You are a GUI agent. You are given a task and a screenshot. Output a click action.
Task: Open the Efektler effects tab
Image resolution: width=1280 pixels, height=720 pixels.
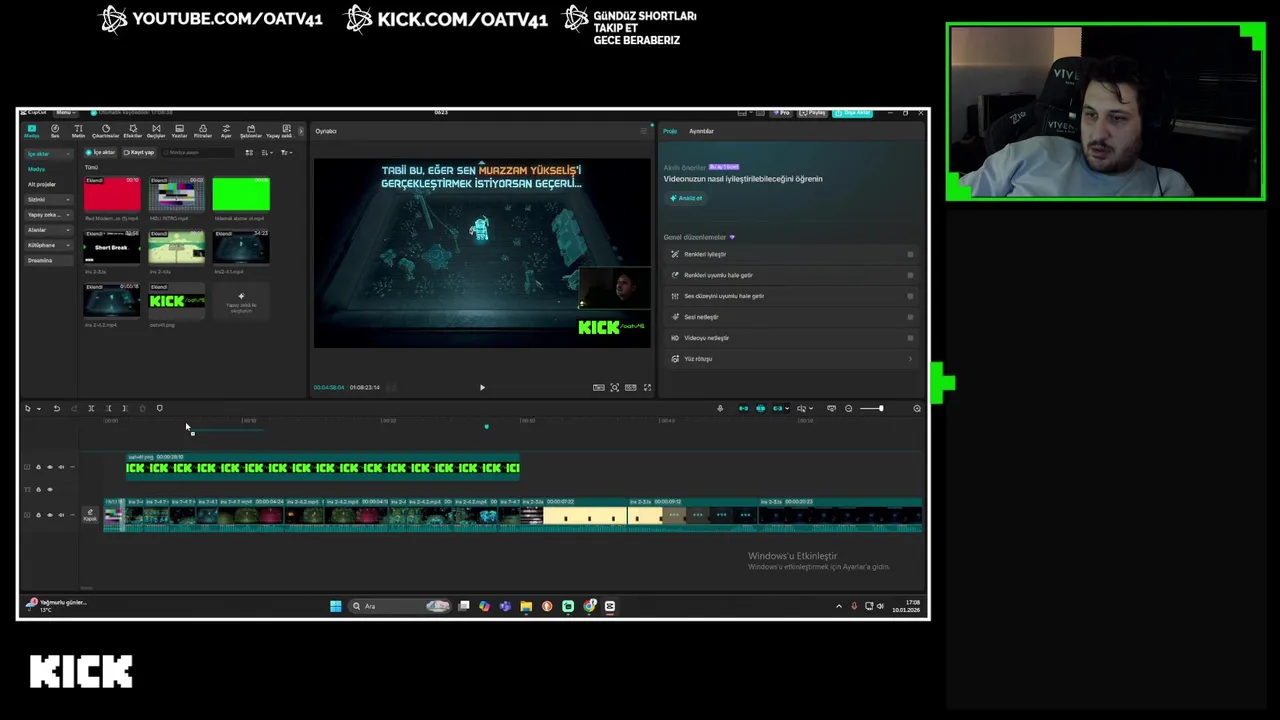[x=133, y=131]
